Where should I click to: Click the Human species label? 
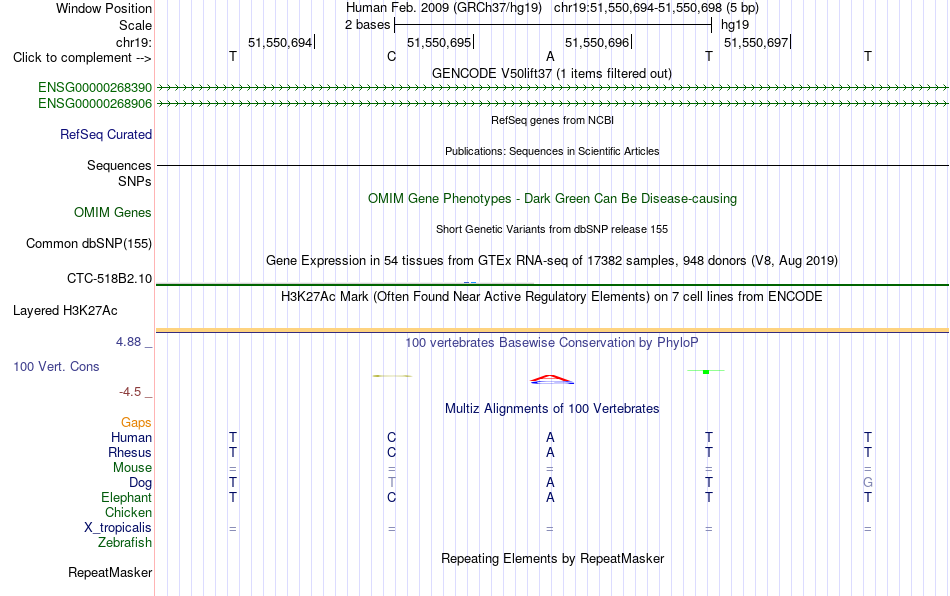pyautogui.click(x=131, y=437)
